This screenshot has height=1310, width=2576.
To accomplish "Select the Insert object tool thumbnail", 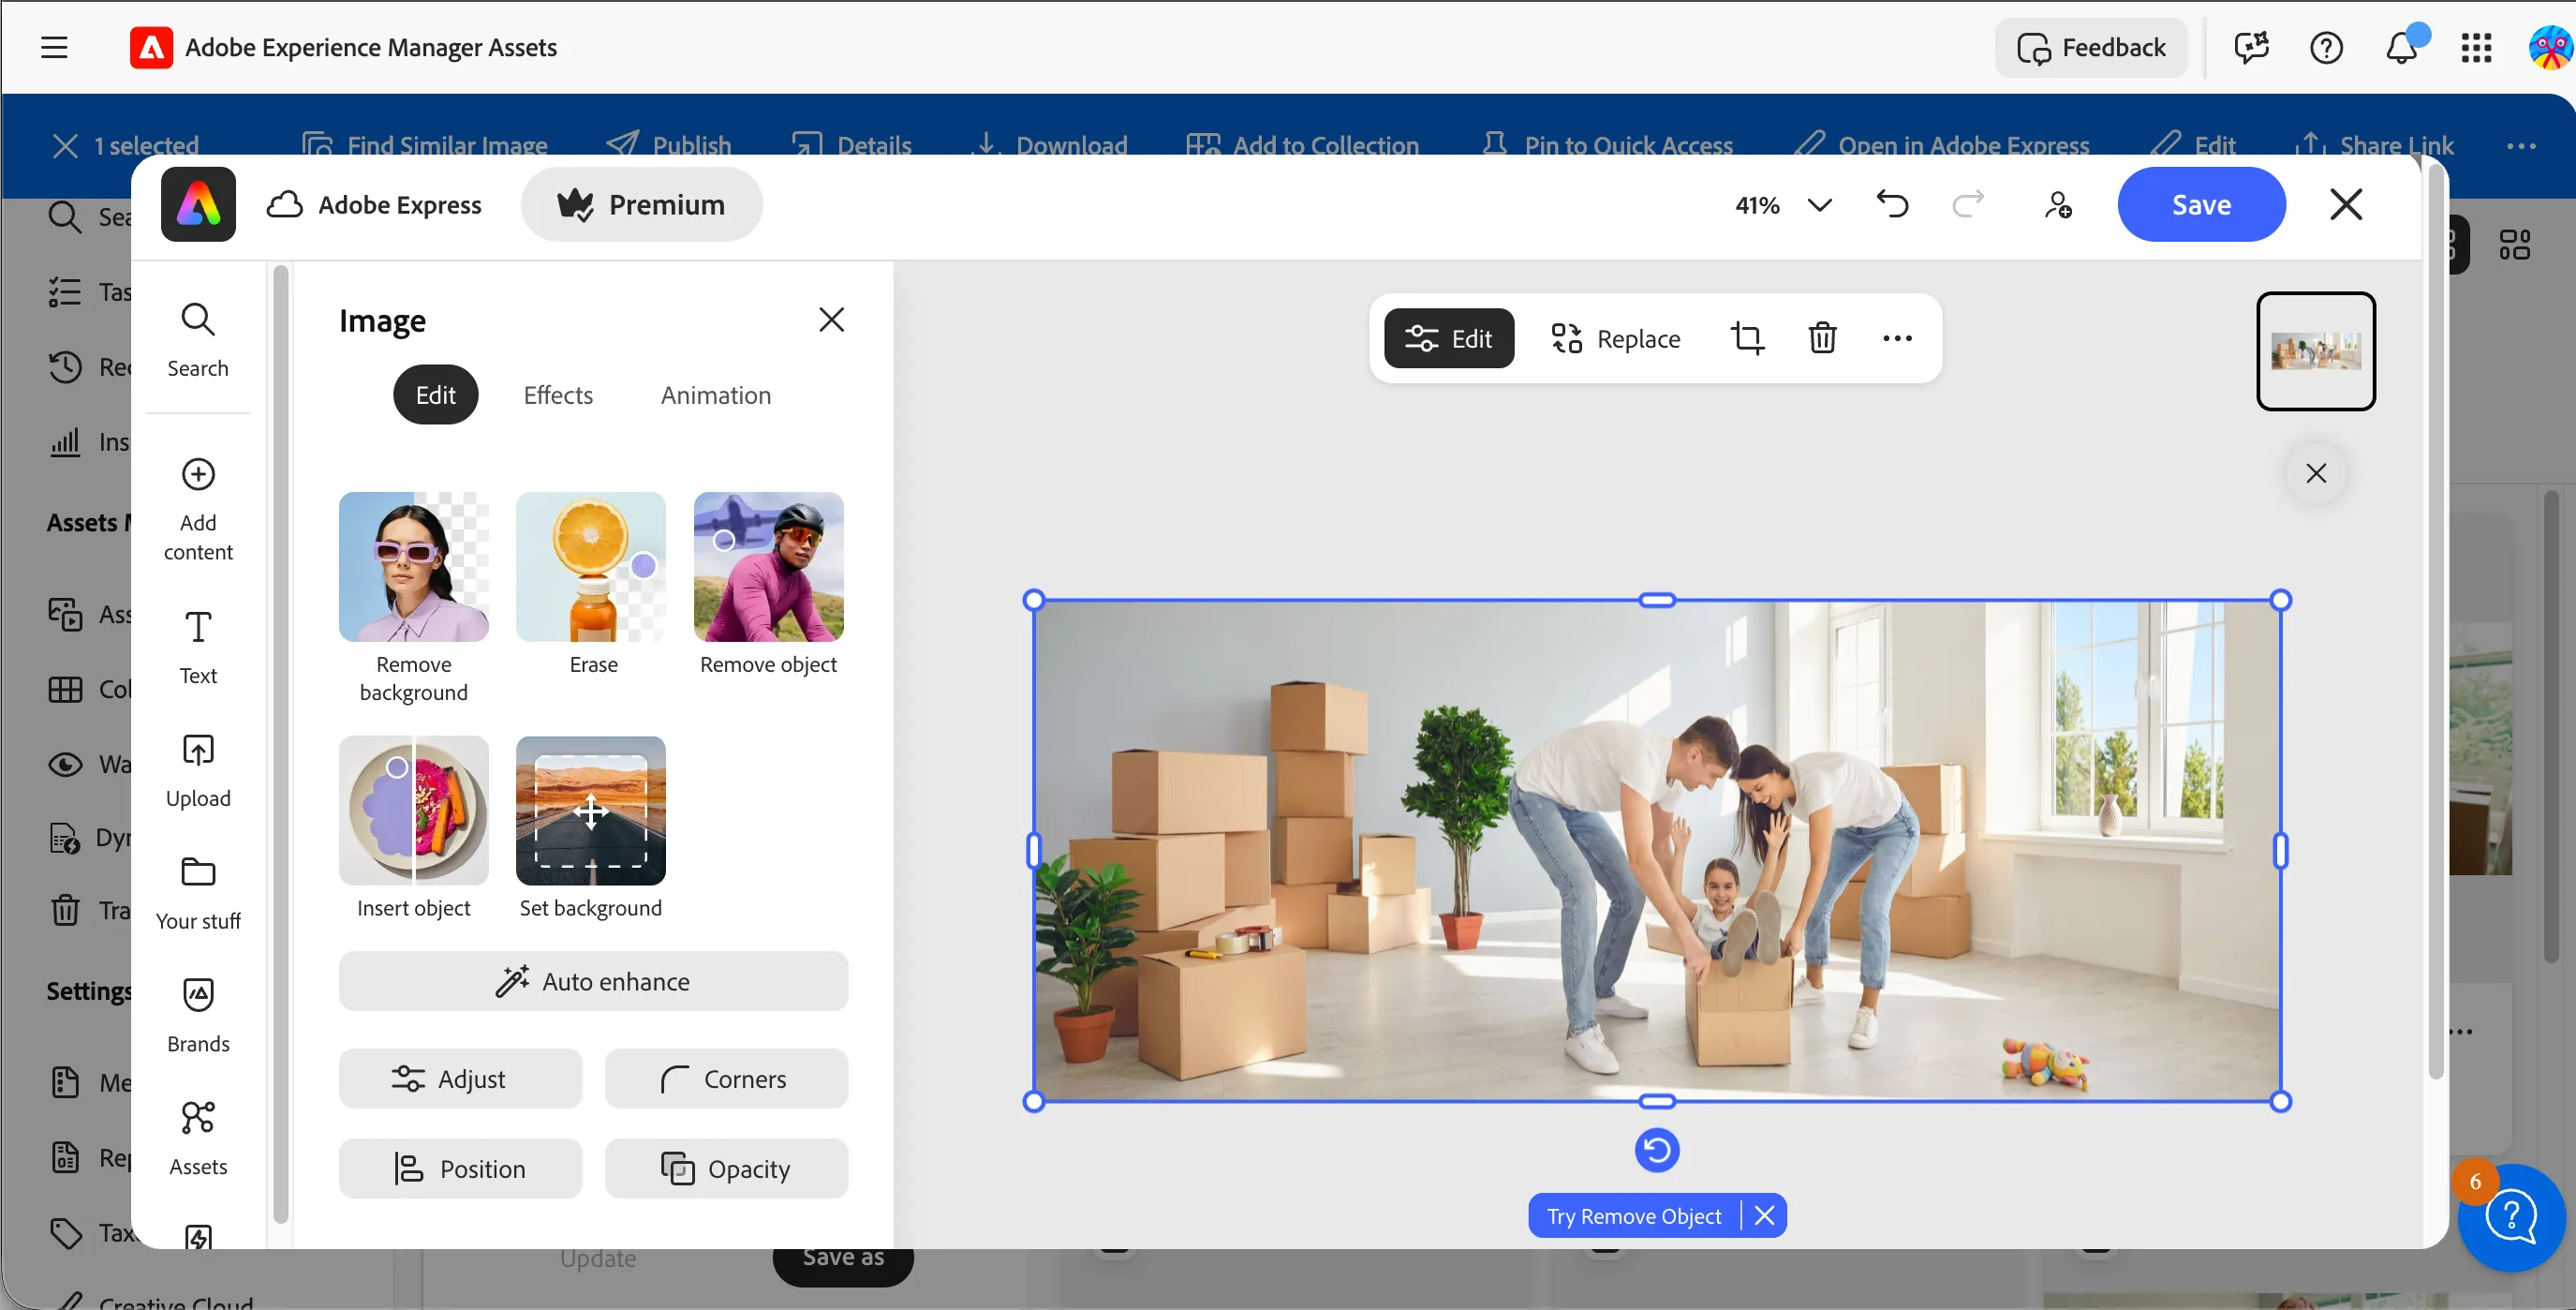I will click(413, 810).
